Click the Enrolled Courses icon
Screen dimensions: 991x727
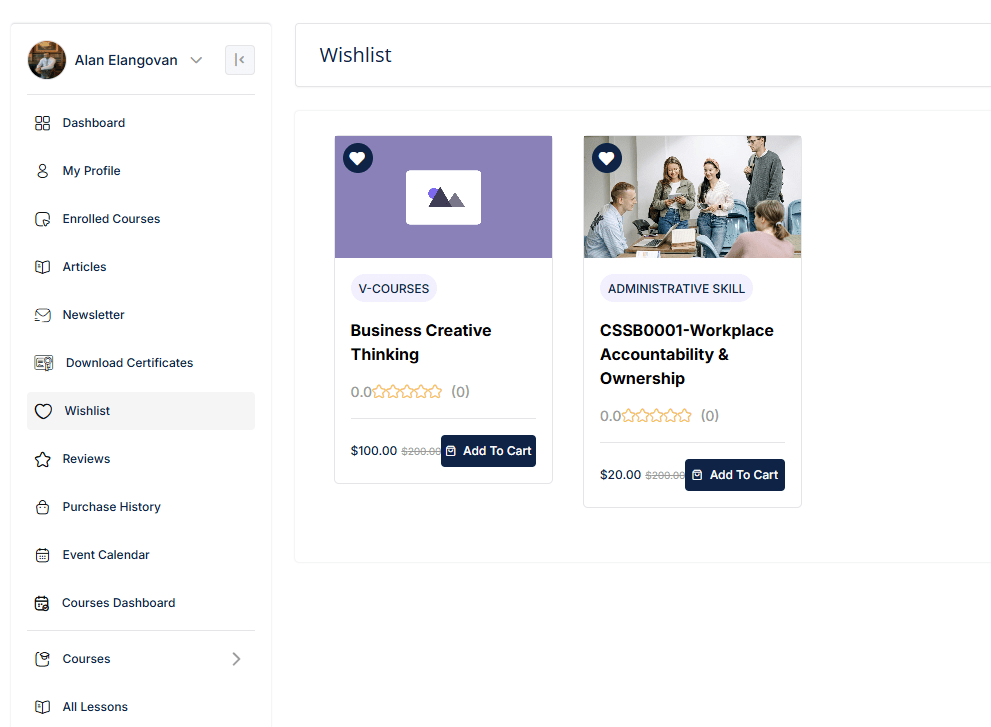click(x=42, y=219)
